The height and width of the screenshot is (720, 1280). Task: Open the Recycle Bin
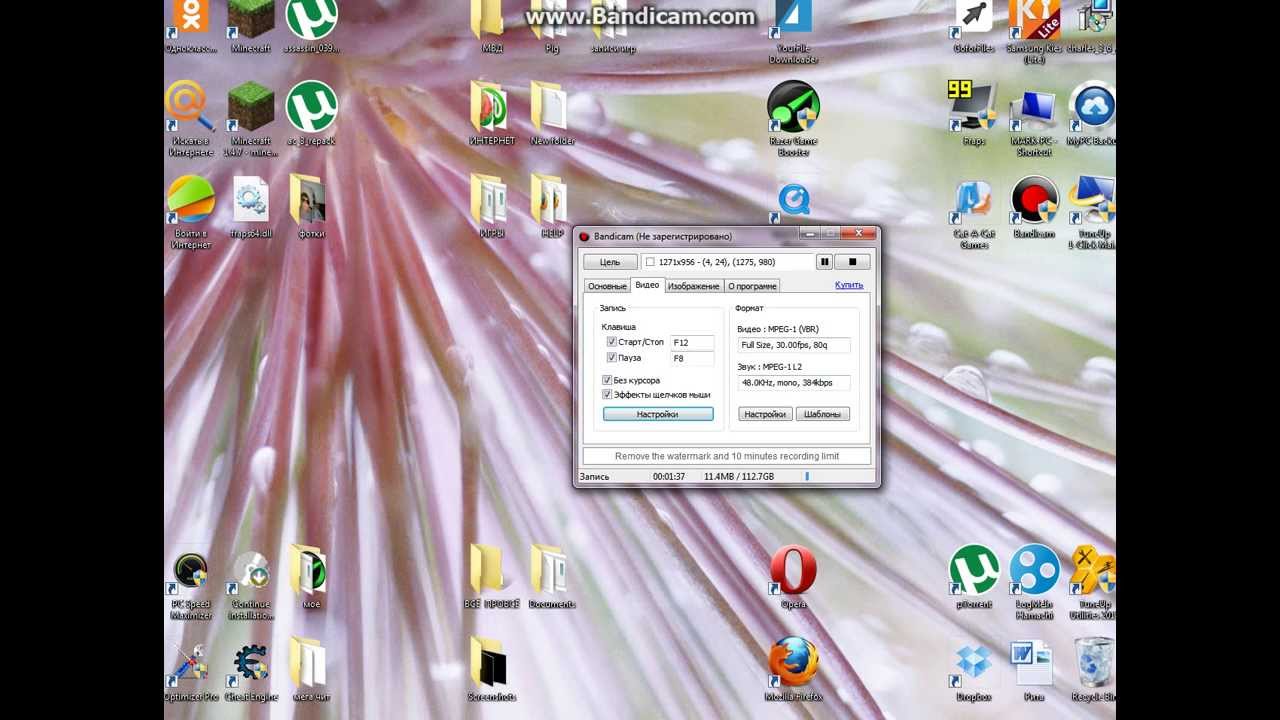tap(1094, 670)
